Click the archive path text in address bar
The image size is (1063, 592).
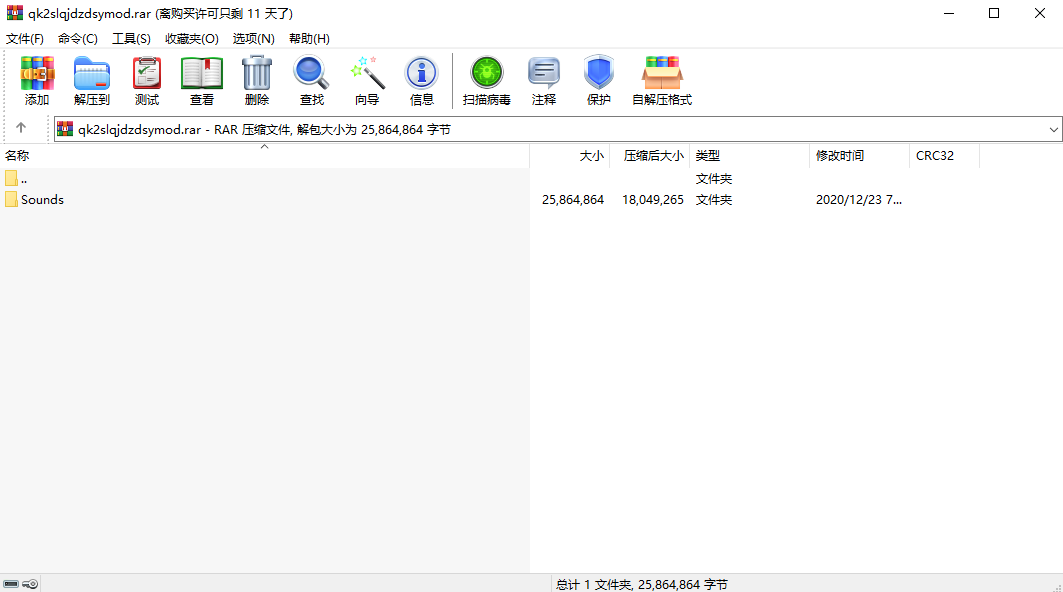pos(264,130)
